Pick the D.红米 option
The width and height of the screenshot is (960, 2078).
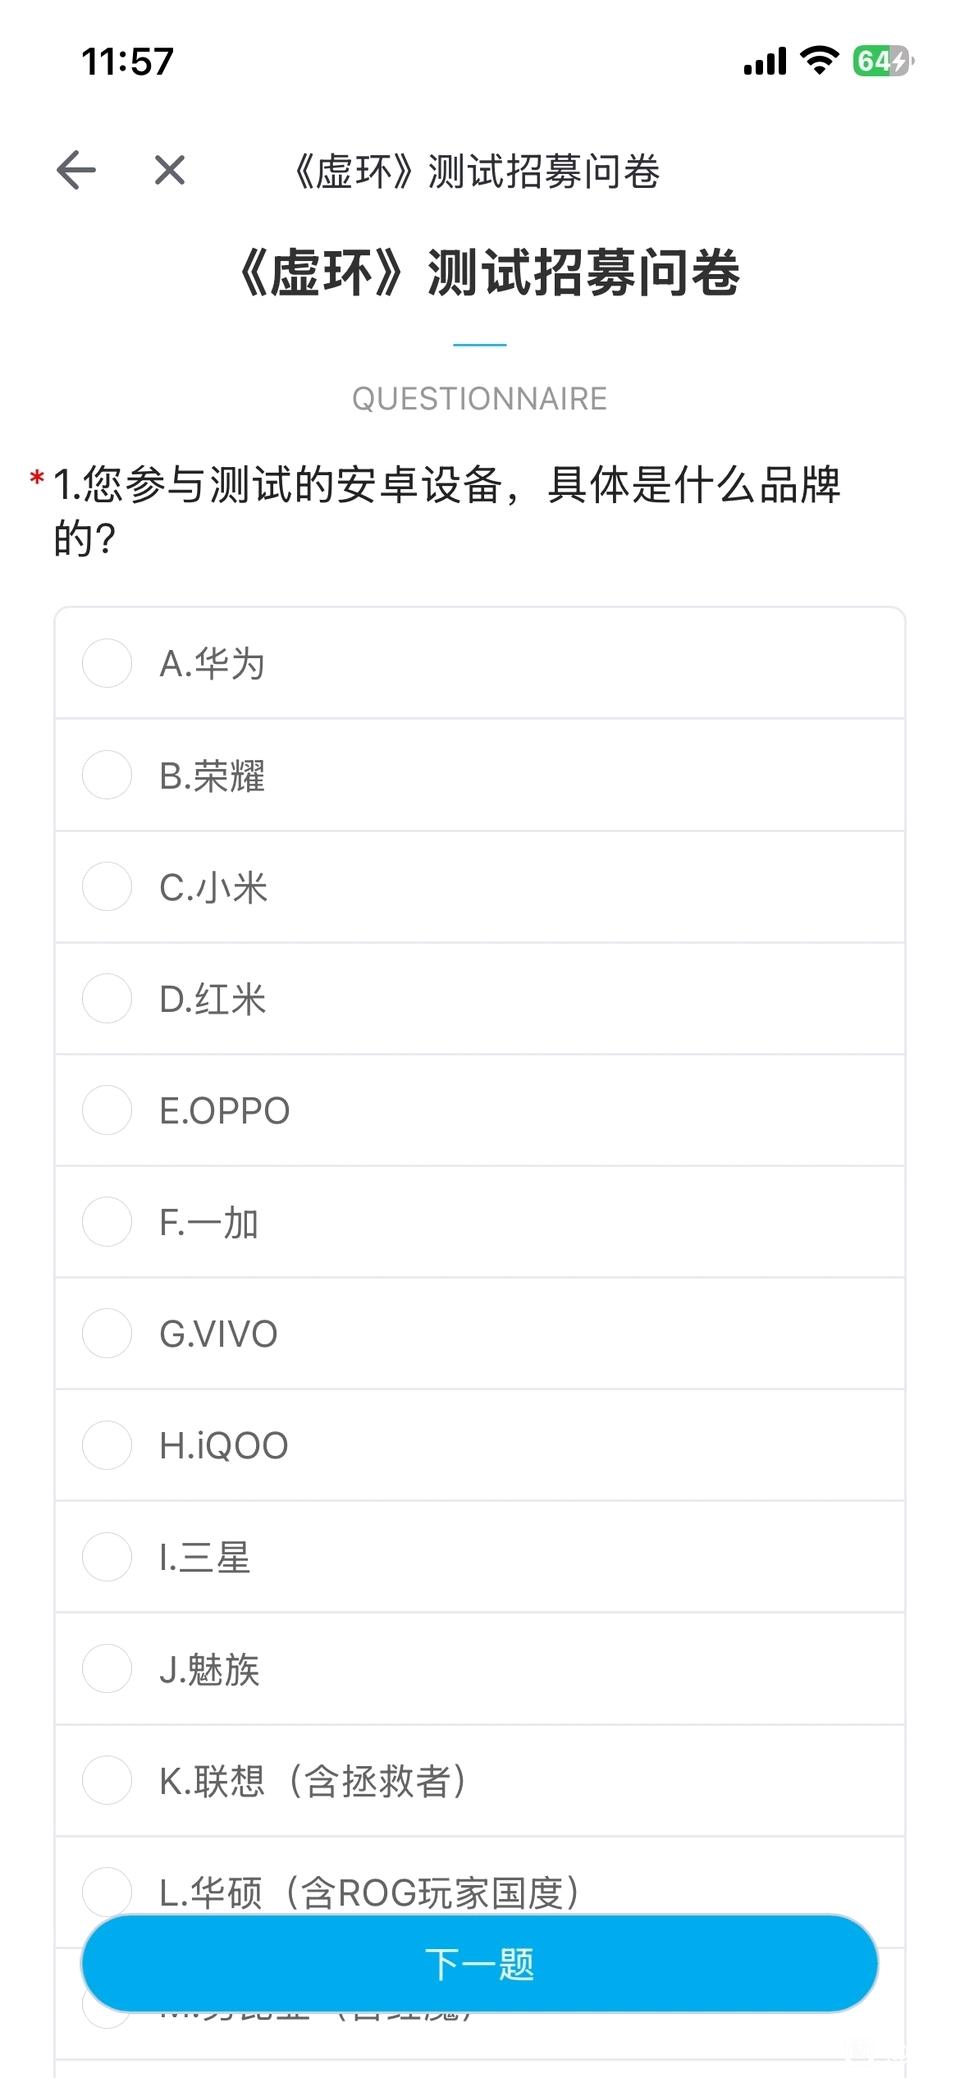(x=107, y=998)
